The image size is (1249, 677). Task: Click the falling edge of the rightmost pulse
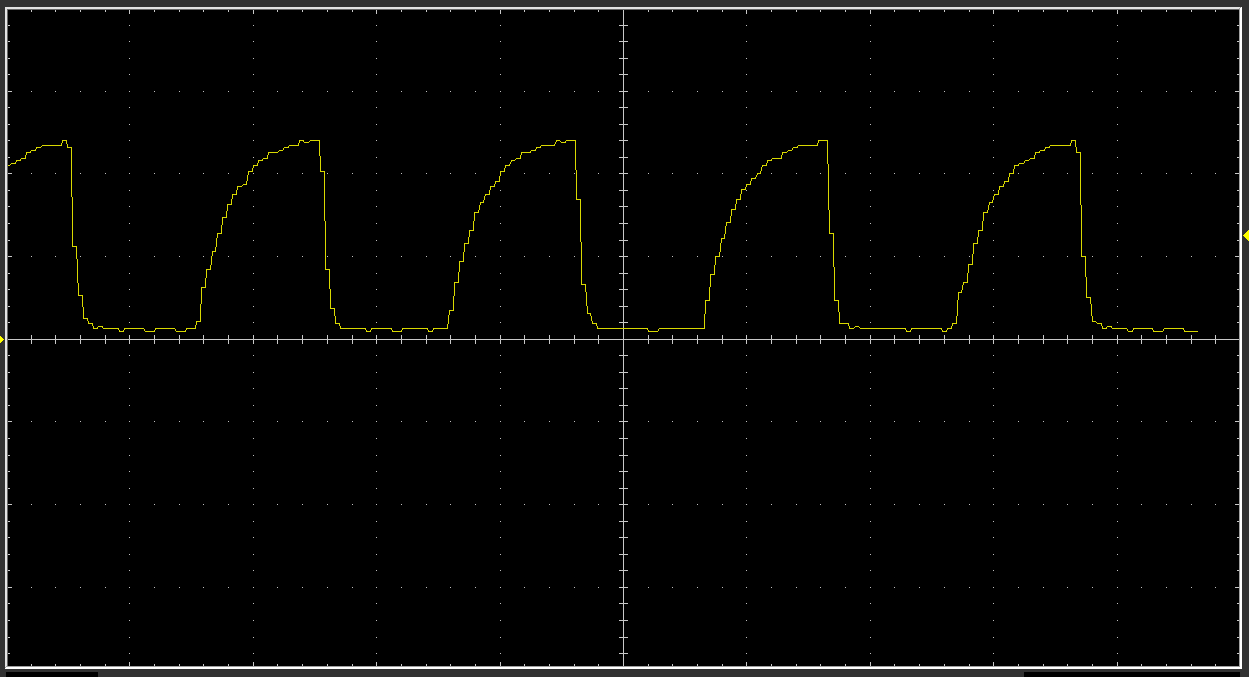[1084, 240]
